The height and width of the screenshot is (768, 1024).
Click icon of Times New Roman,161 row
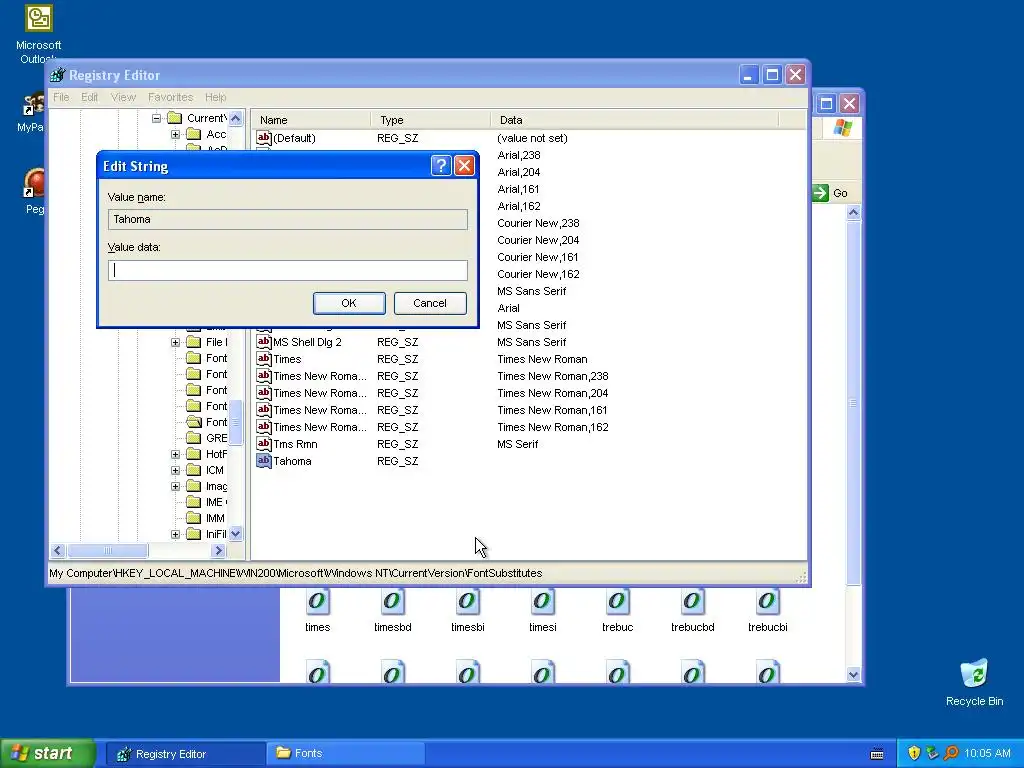(x=264, y=409)
